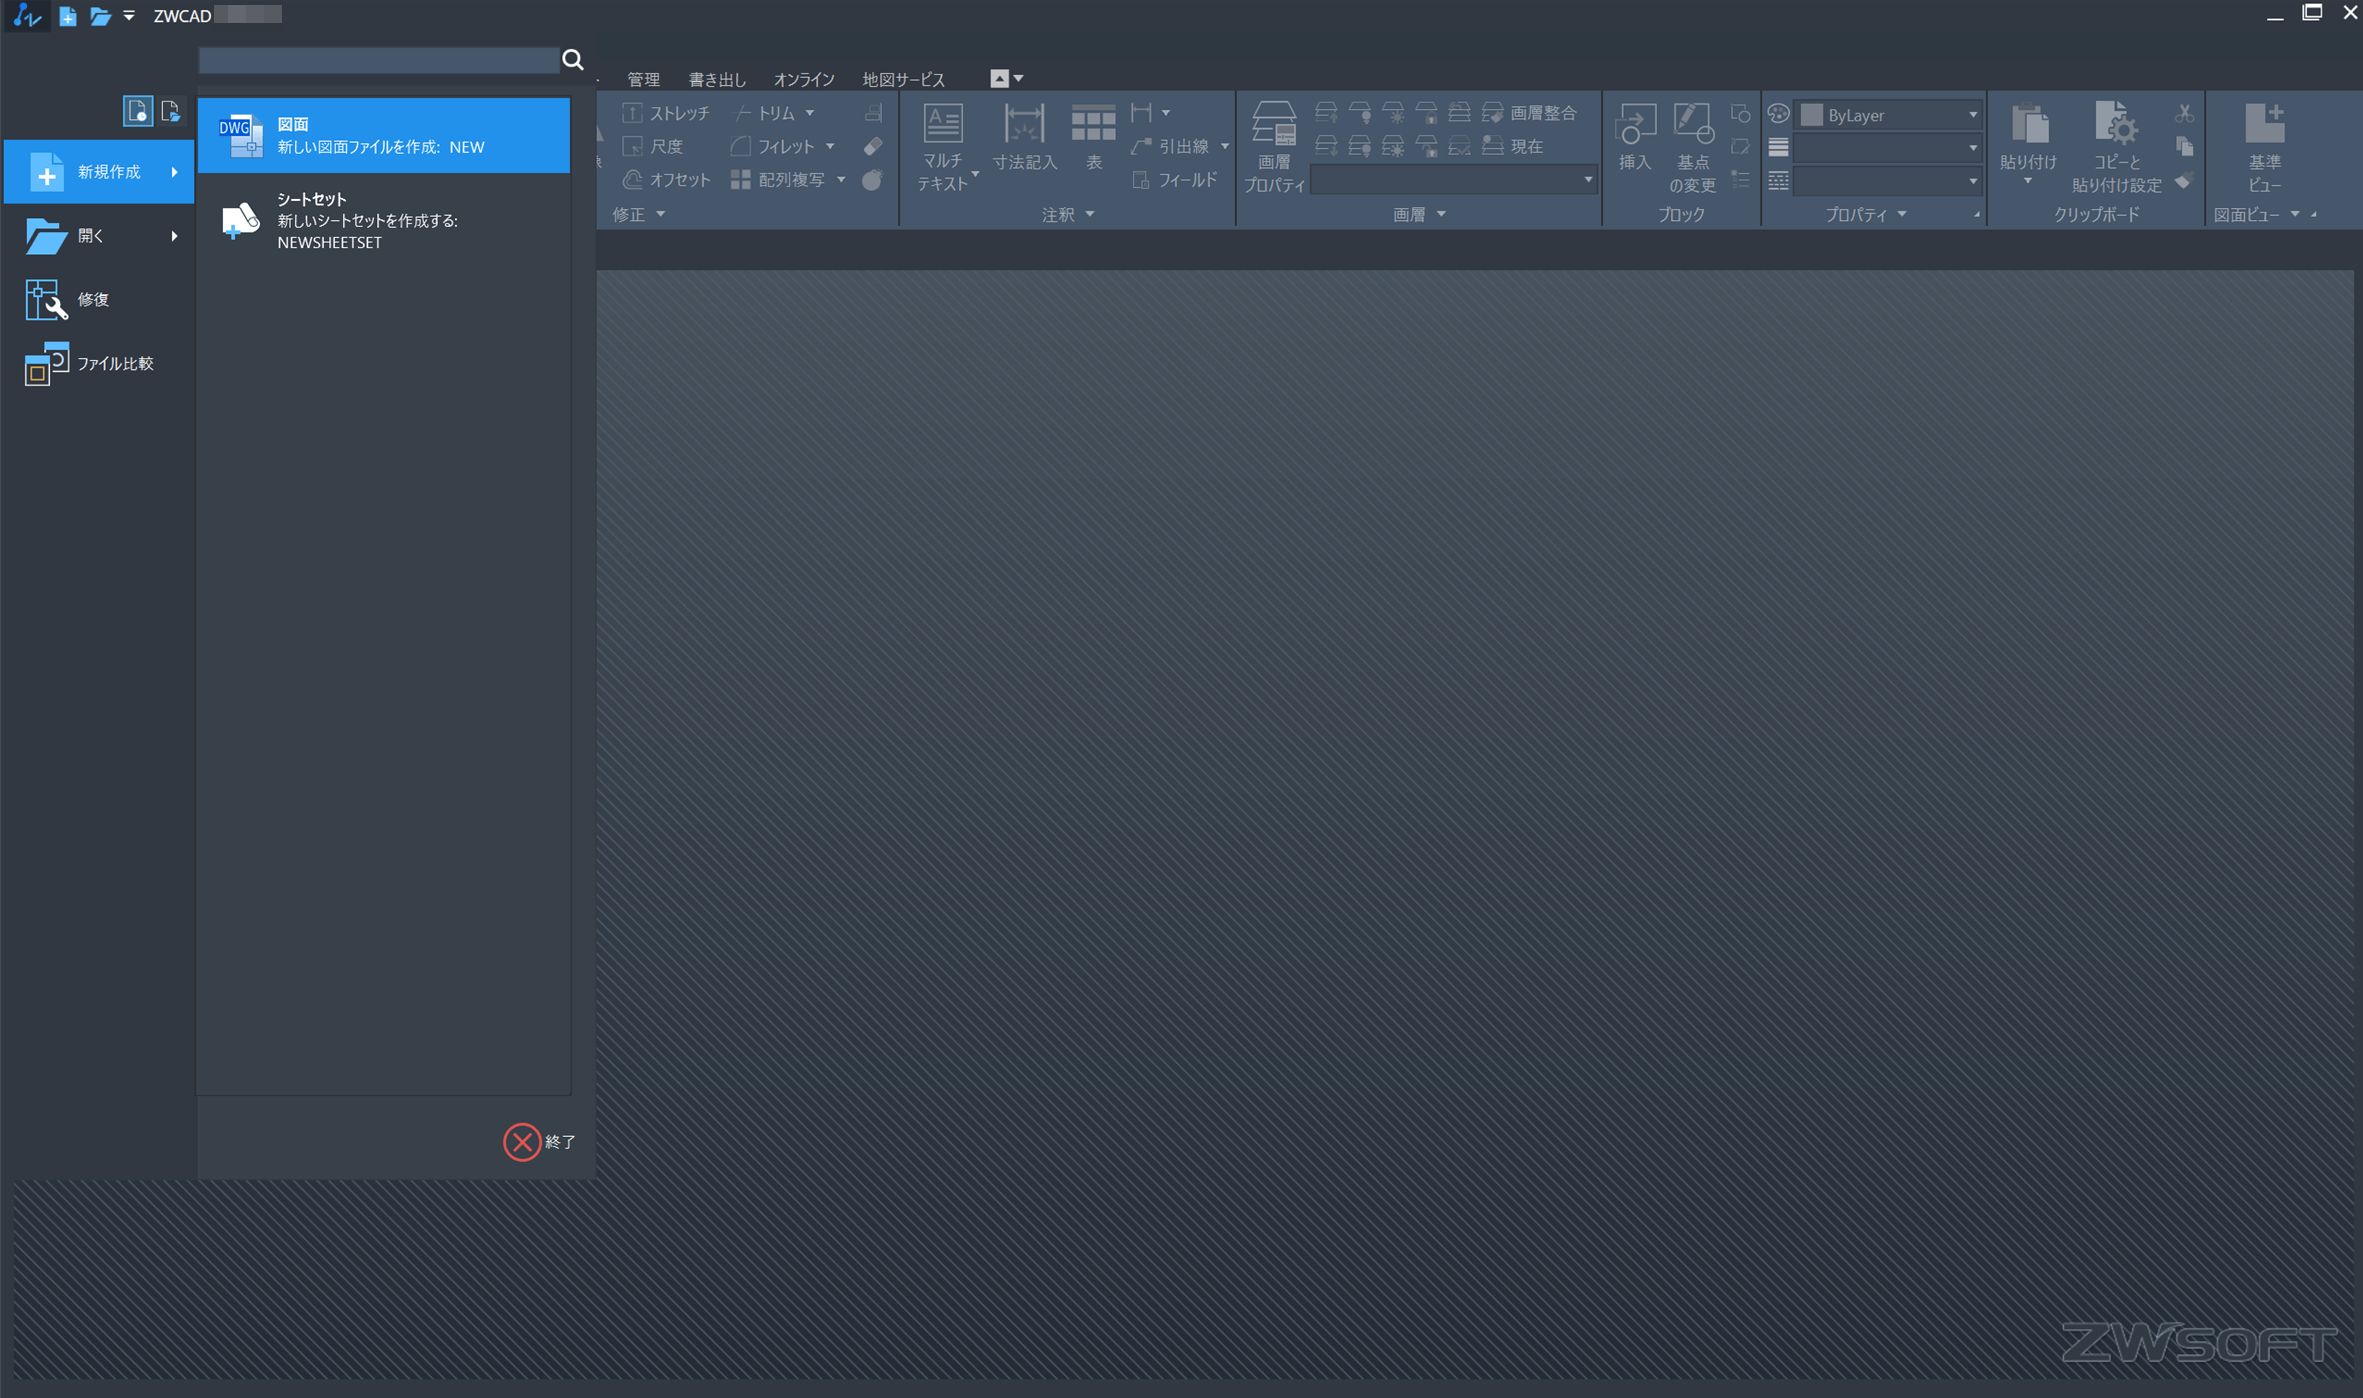Click the 挿入 insert block tool
Viewport: 2363px width, 1398px height.
tap(1635, 138)
